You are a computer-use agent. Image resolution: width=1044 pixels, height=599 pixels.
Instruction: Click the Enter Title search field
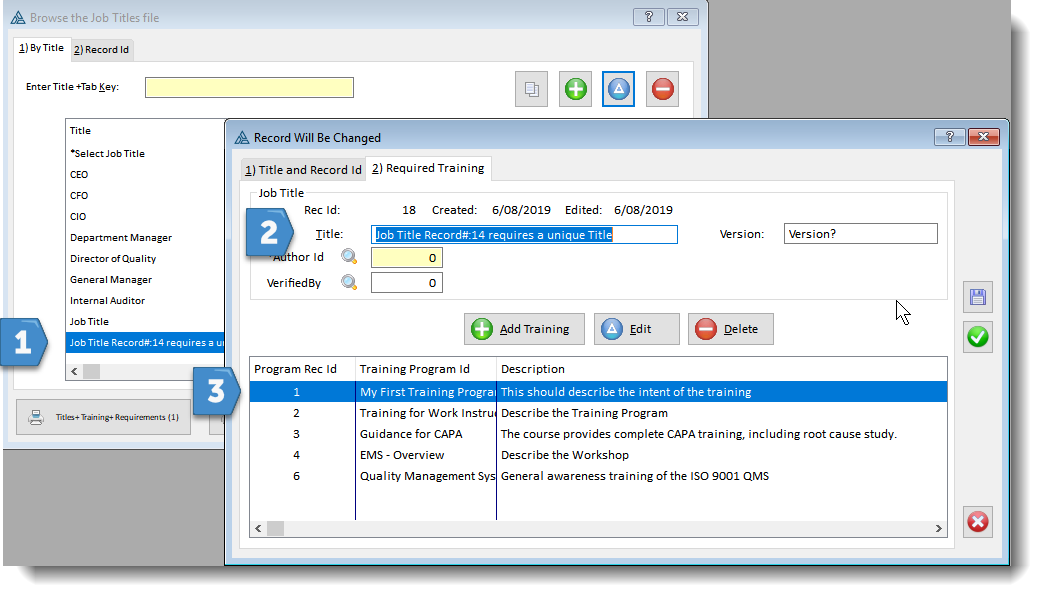[x=249, y=88]
